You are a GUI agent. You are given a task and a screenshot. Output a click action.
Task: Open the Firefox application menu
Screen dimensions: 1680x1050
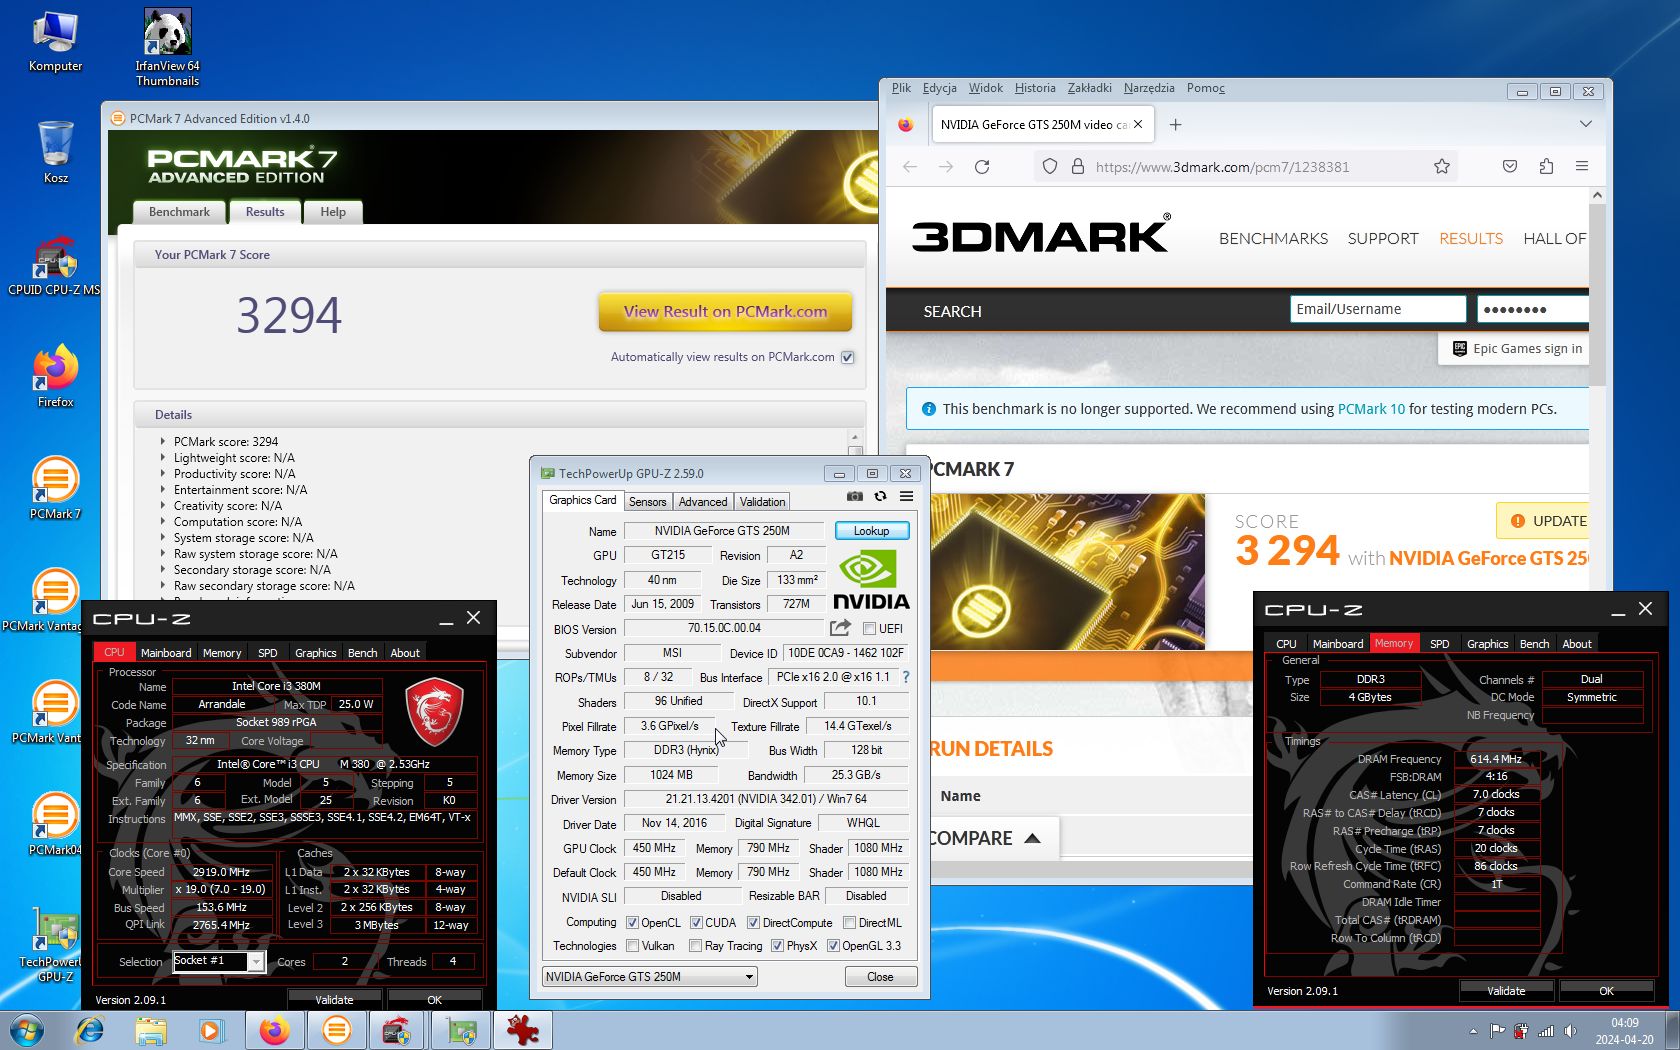pos(1582,167)
